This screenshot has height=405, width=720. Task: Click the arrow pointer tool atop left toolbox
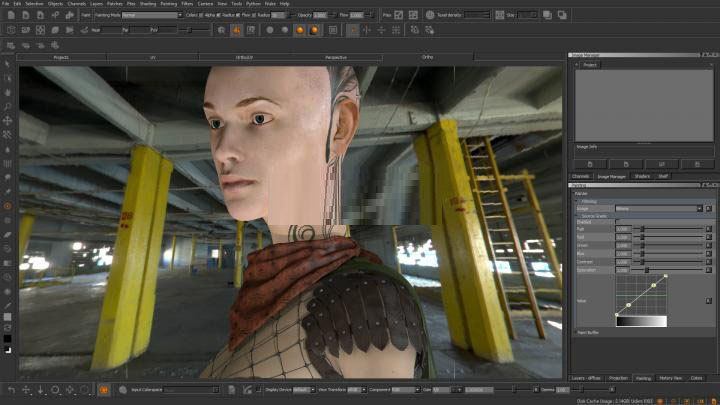pyautogui.click(x=7, y=64)
